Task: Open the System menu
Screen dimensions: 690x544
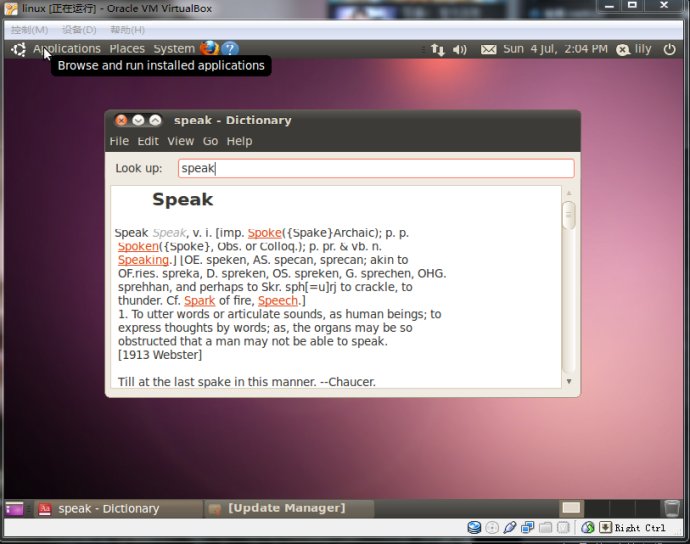Action: [x=174, y=48]
